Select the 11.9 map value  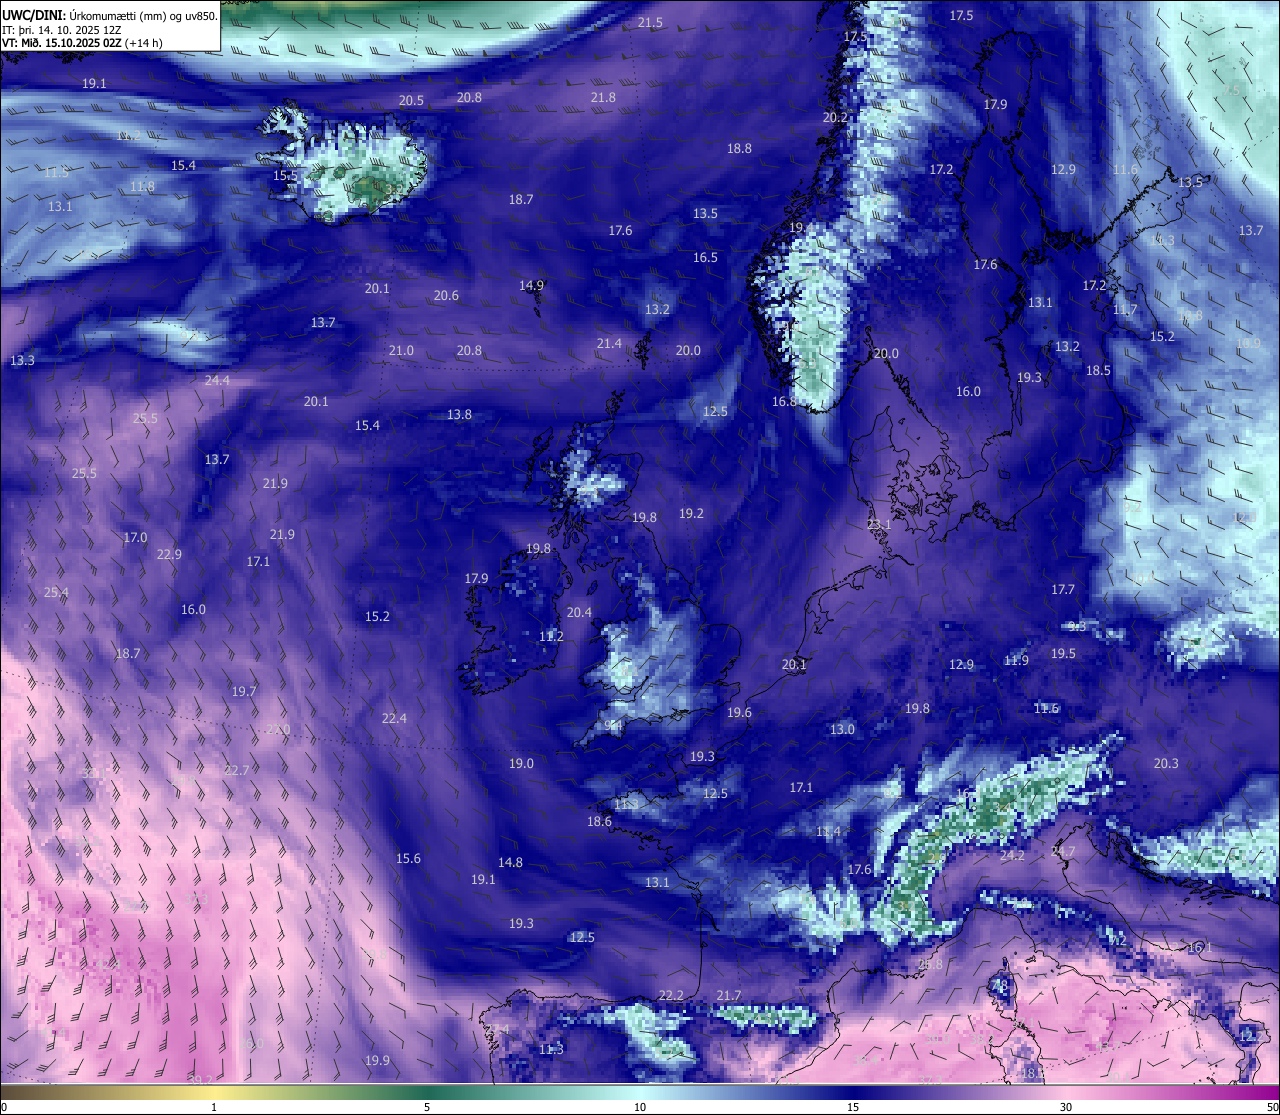[x=1016, y=660]
